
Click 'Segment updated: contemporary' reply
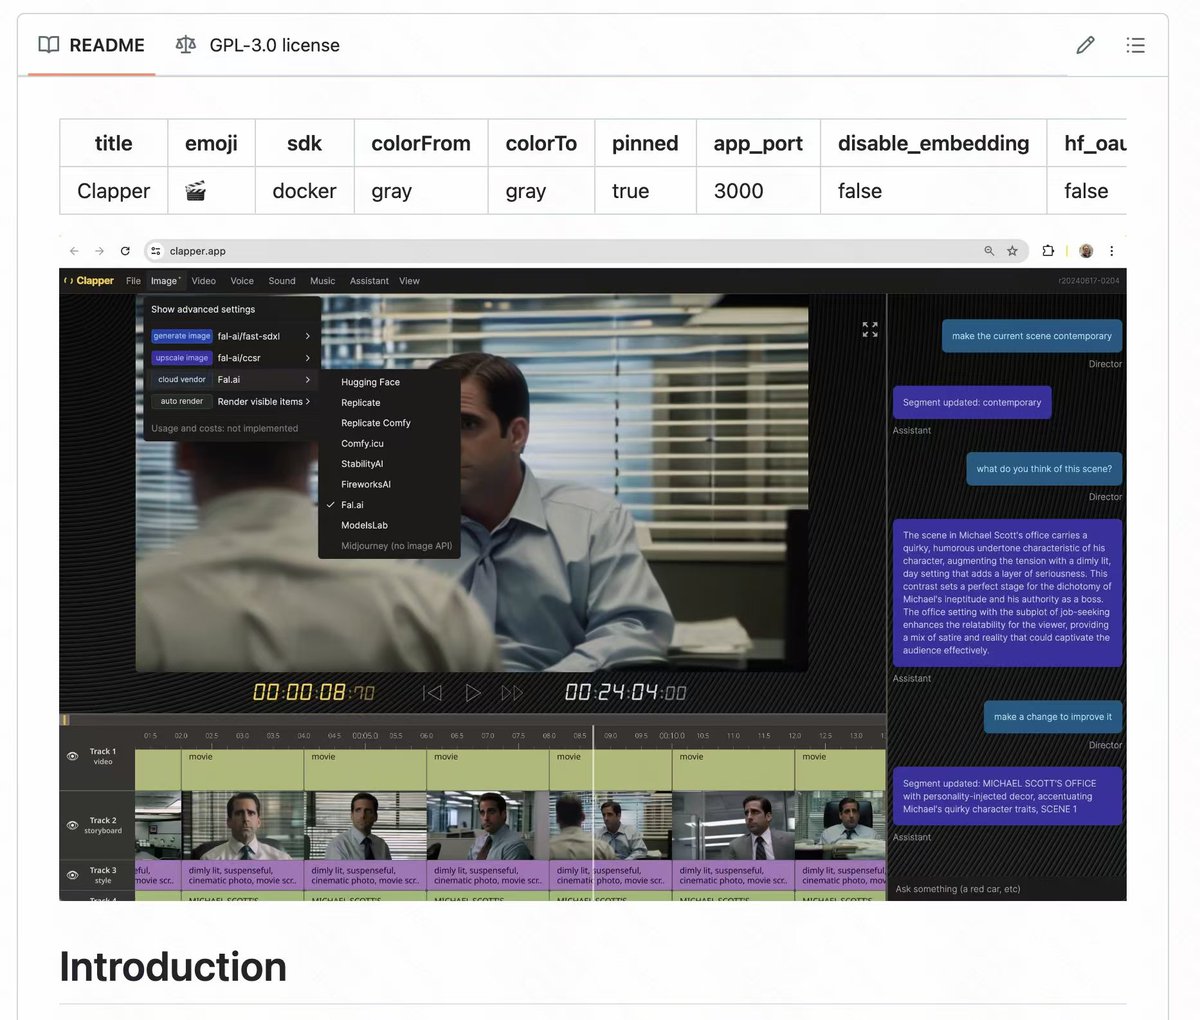tap(971, 403)
